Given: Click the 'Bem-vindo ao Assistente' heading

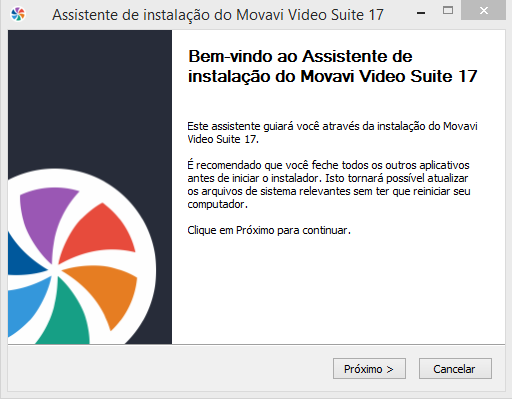Looking at the screenshot, I should click(x=333, y=66).
